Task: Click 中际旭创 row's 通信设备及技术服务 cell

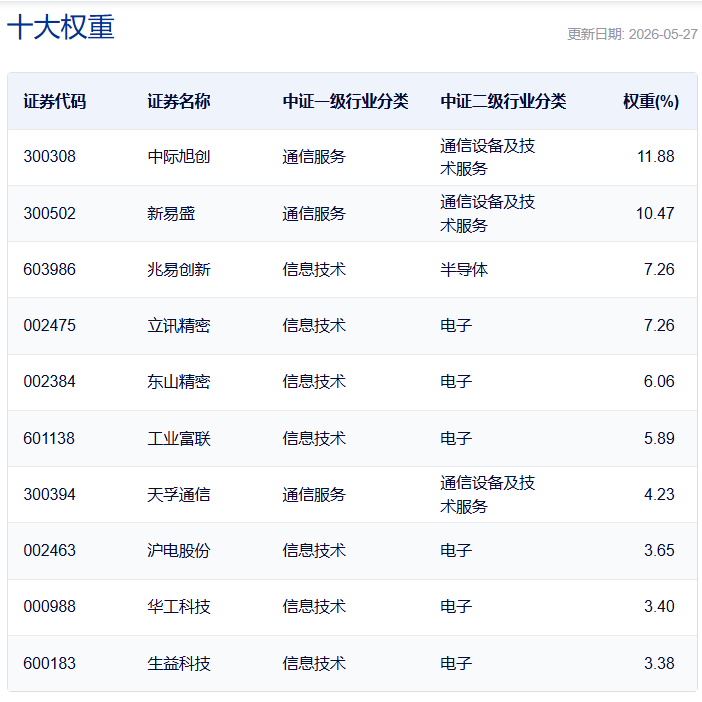Action: (488, 157)
